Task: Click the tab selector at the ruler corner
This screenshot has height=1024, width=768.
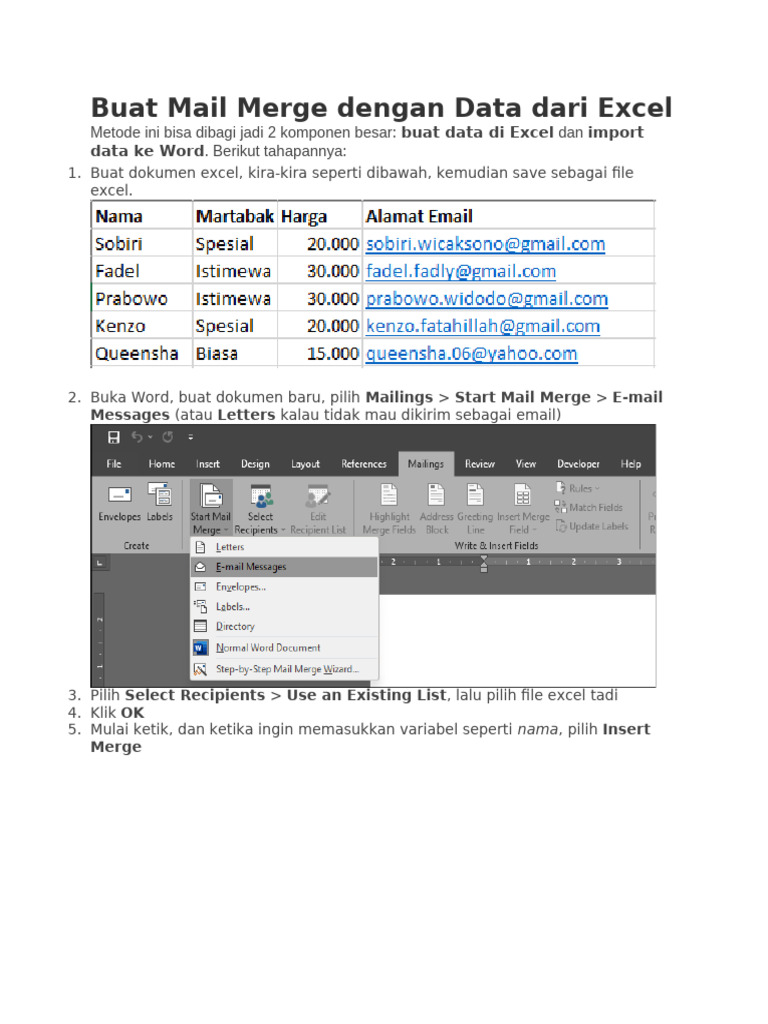Action: 100,562
